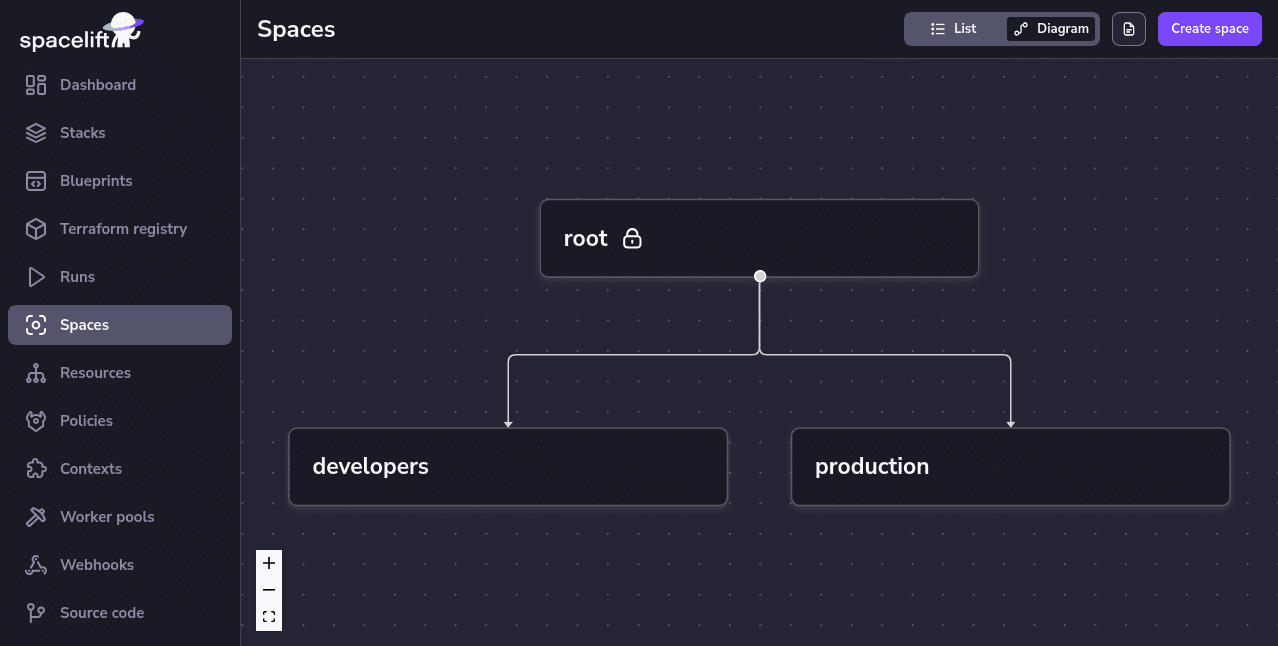Viewport: 1278px width, 646px height.
Task: Open the Webhooks page
Action: pyautogui.click(x=97, y=564)
